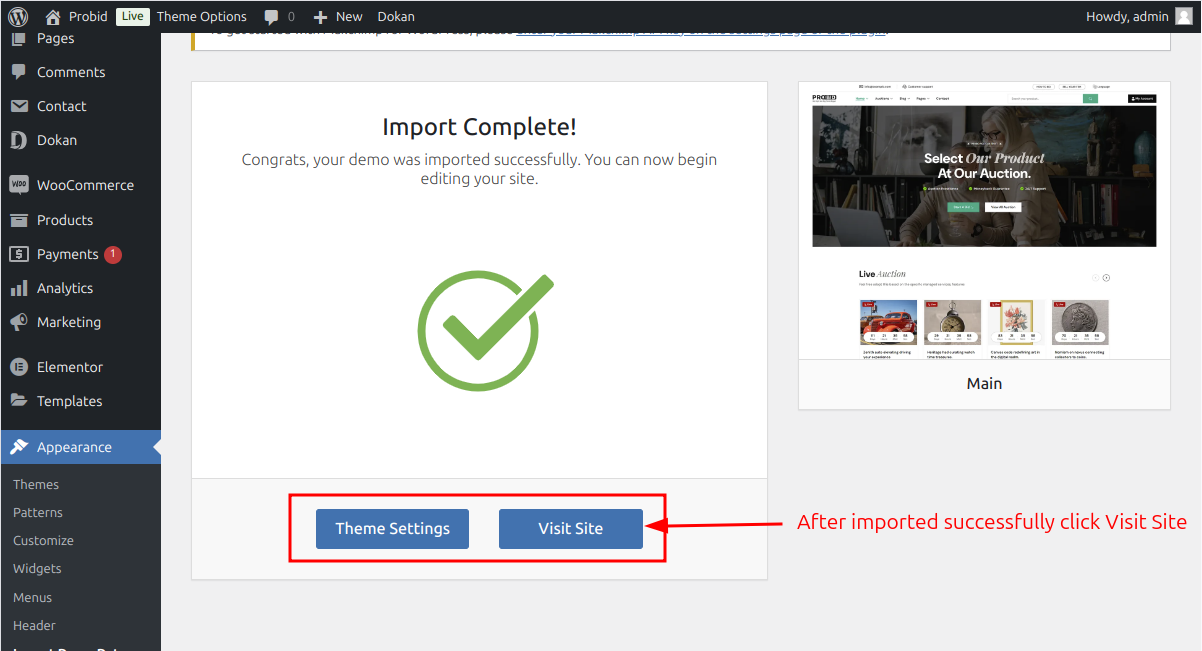Viewport: 1202px width, 651px height.
Task: Go to Menus under Appearance
Action: [x=33, y=597]
